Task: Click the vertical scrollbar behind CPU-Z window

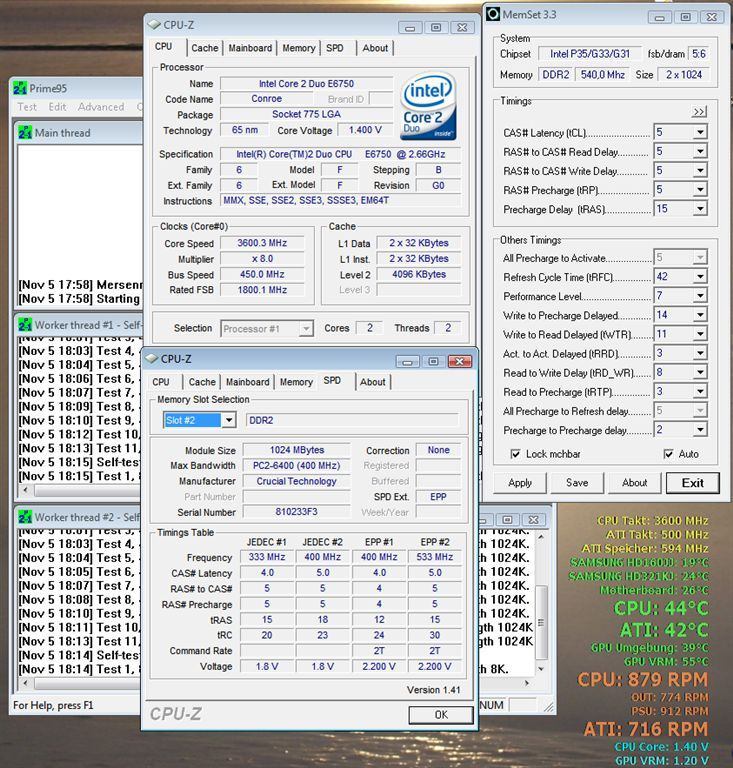Action: click(x=541, y=603)
